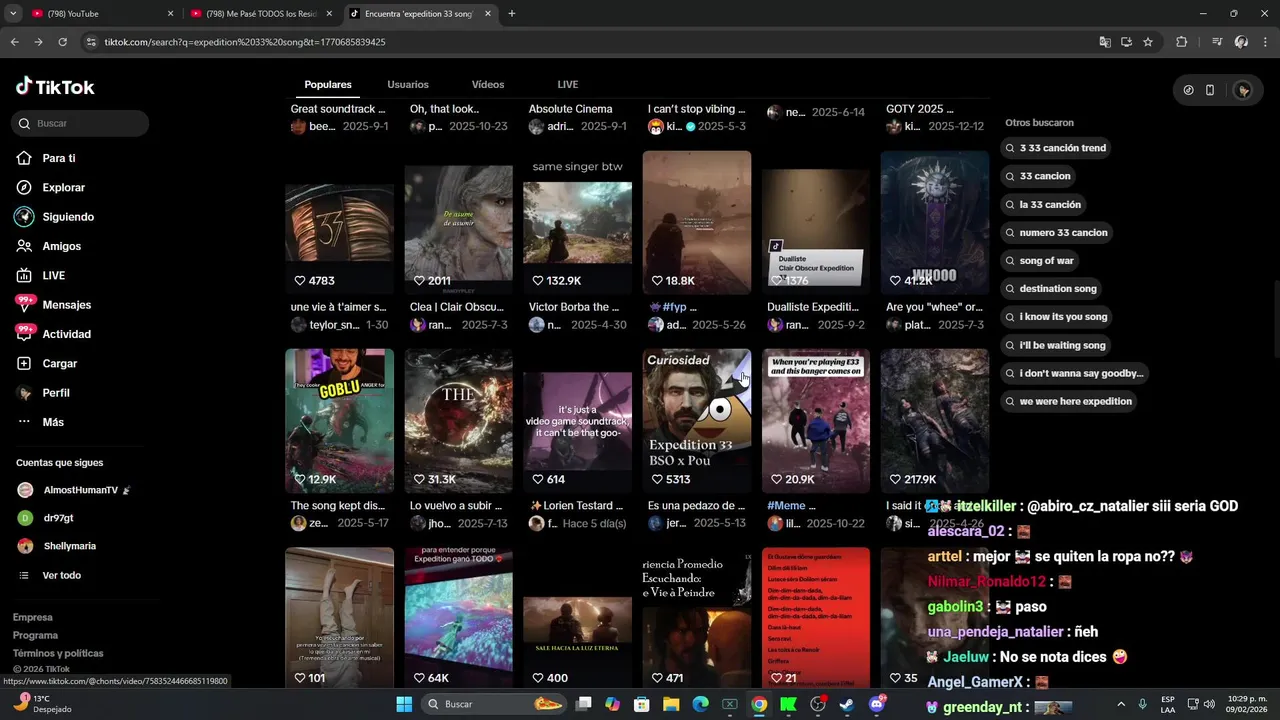Image resolution: width=1280 pixels, height=720 pixels.
Task: Click the '#Meme' hashtag caption
Action: click(x=791, y=506)
